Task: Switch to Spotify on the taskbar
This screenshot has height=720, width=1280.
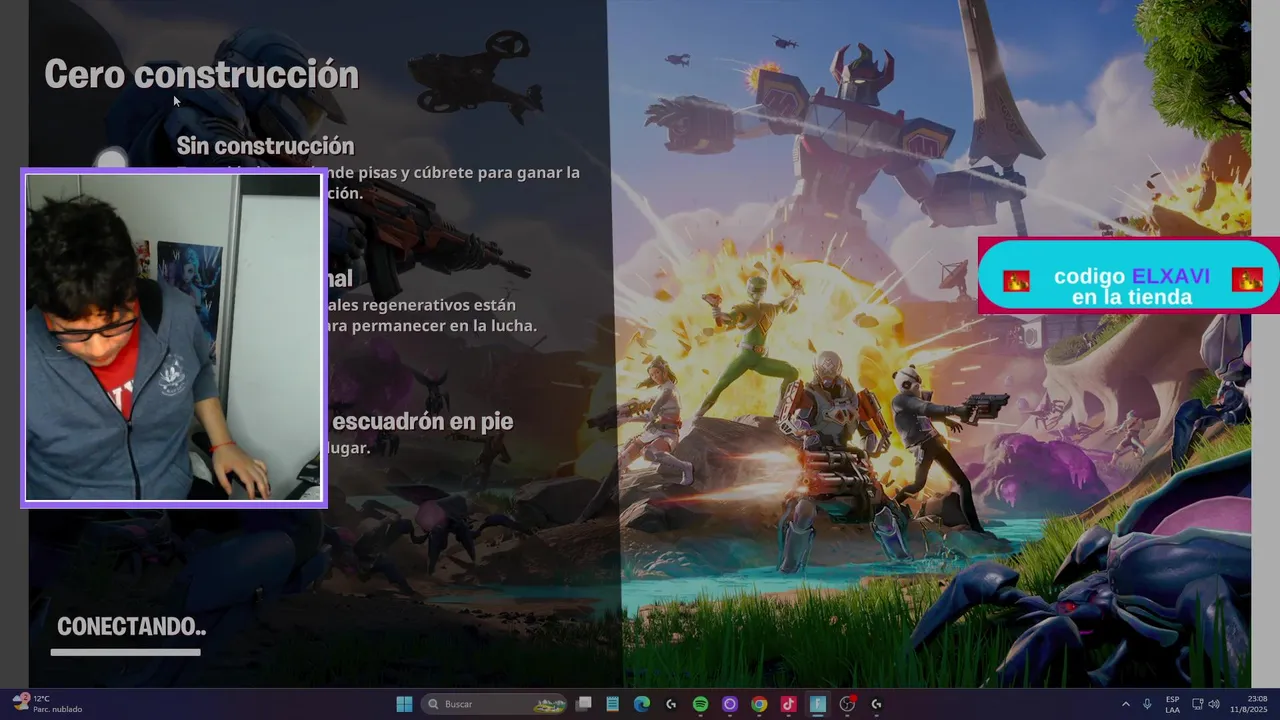Action: (701, 704)
